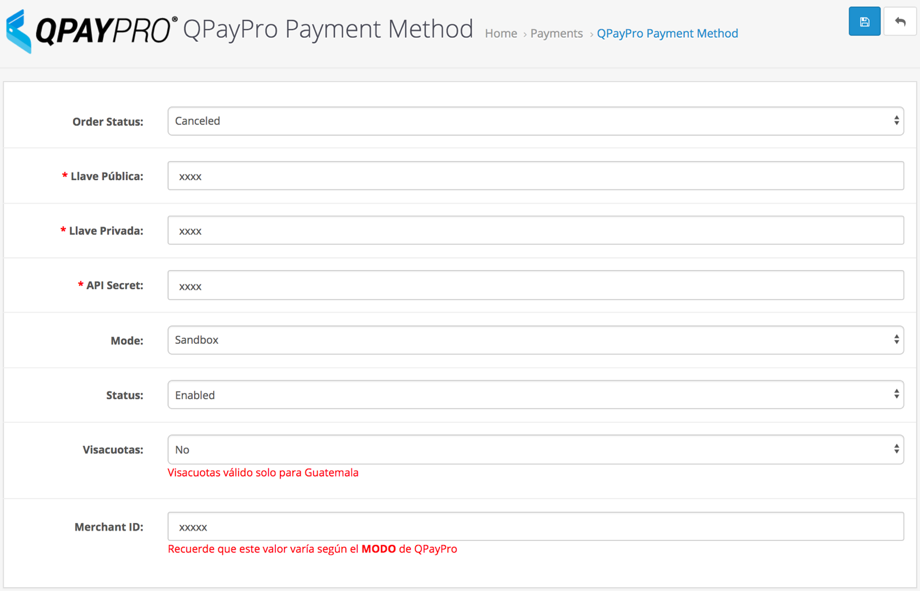Focus the Llave Pública input field
920x591 pixels.
click(535, 176)
